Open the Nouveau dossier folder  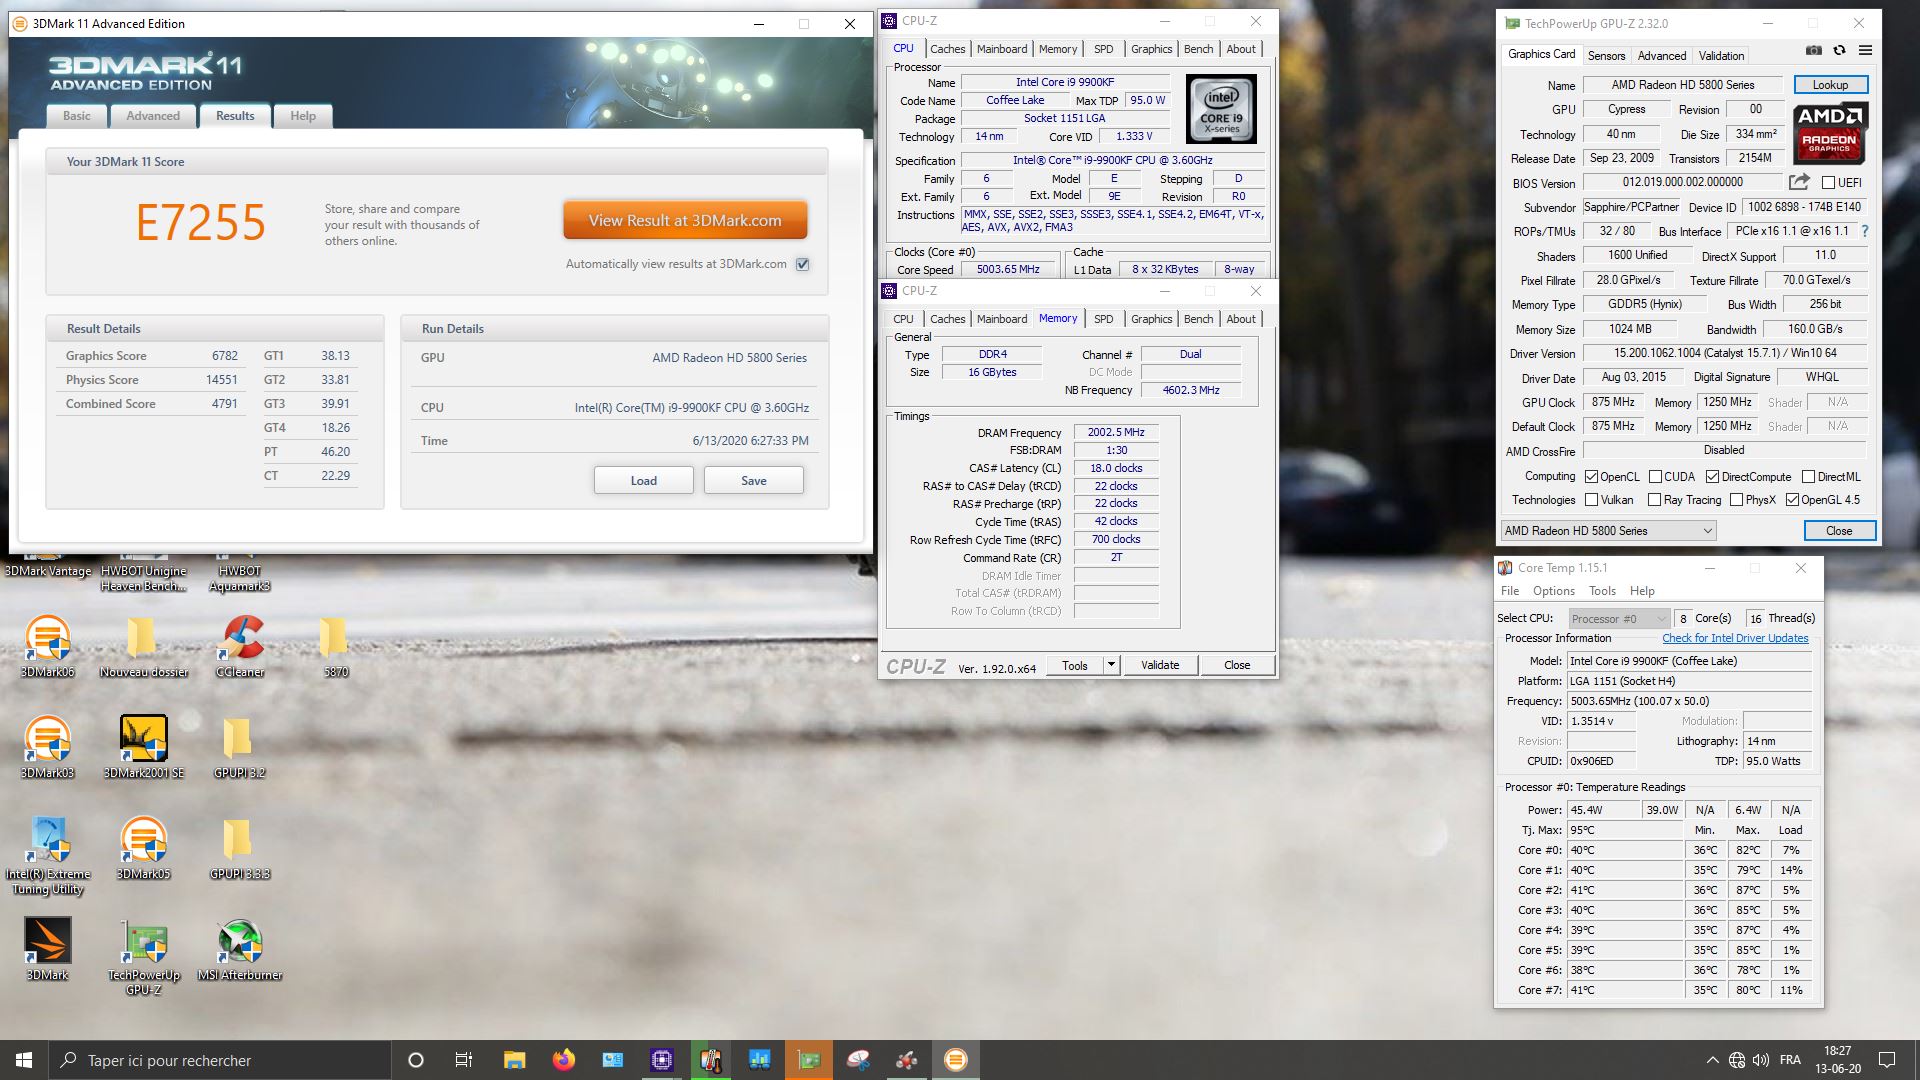coord(144,646)
